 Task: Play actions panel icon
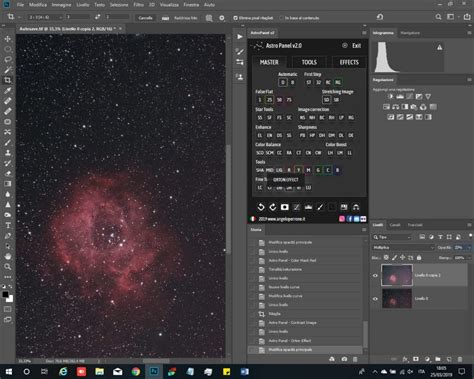pyautogui.click(x=240, y=37)
